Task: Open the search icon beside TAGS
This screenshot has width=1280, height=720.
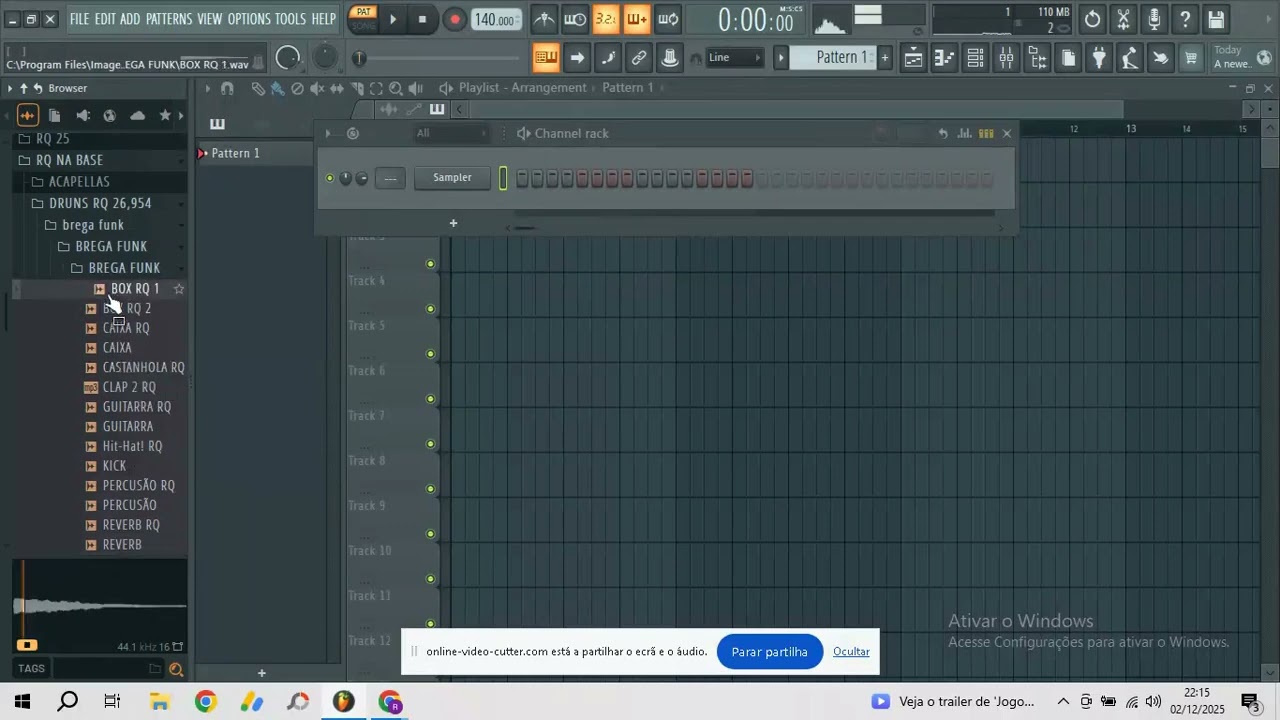Action: (x=176, y=669)
